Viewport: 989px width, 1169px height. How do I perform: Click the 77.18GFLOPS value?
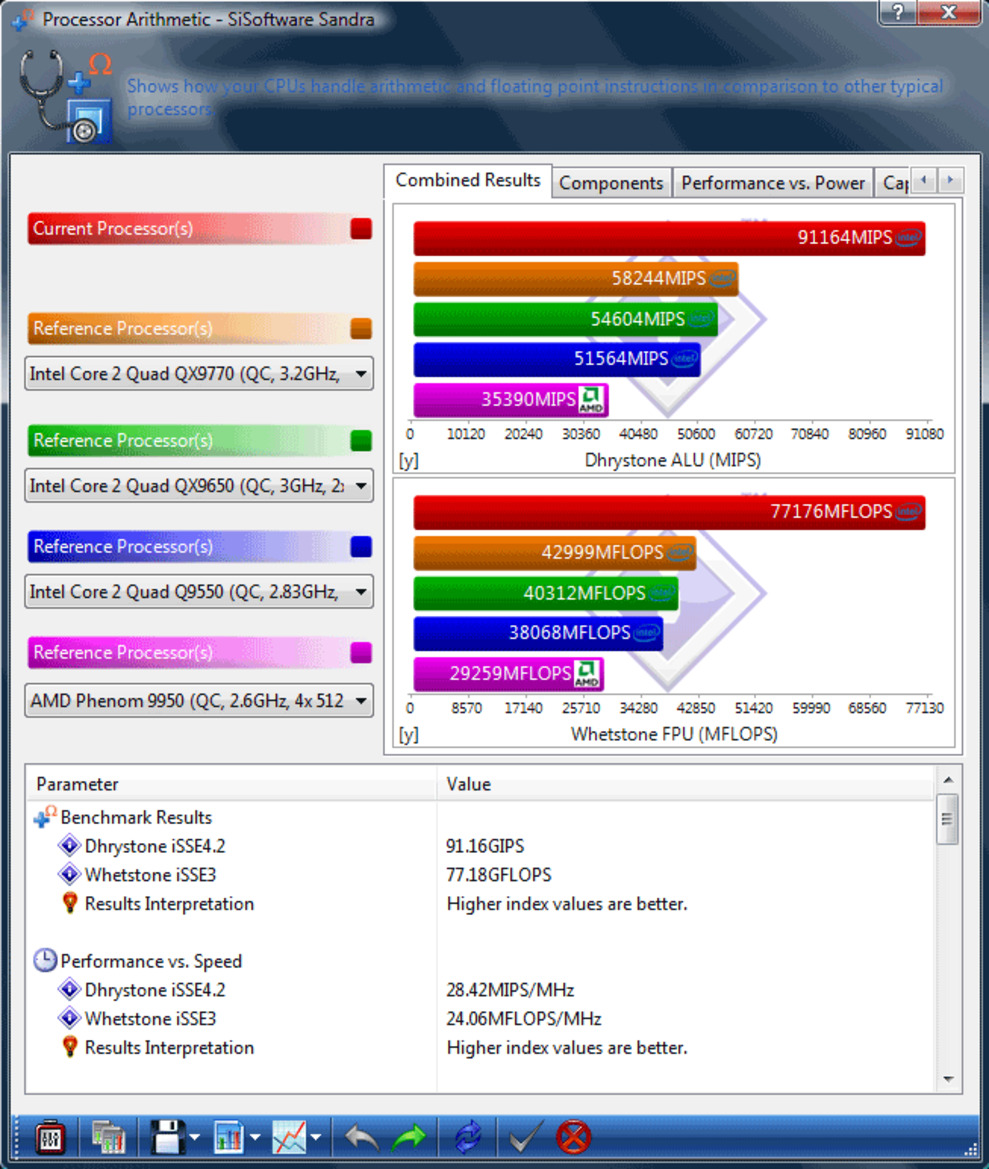click(x=499, y=875)
